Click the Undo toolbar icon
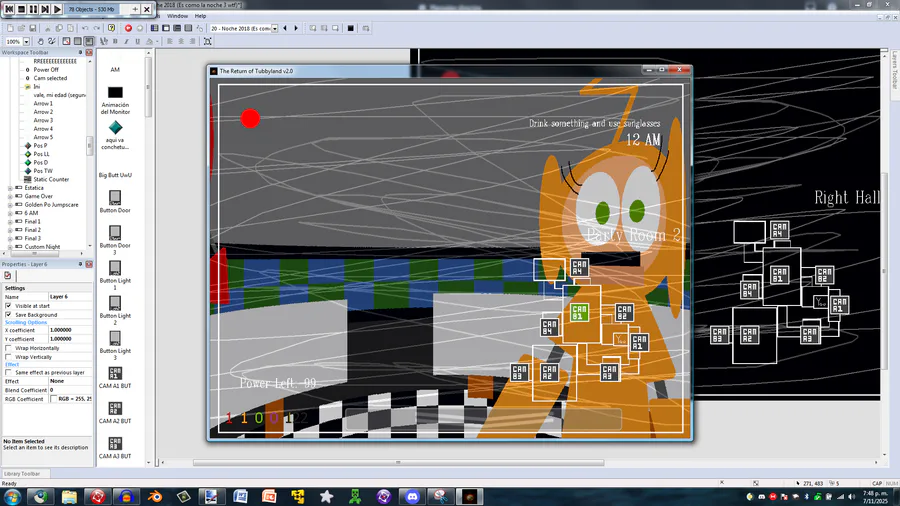This screenshot has height=506, width=900. point(85,28)
